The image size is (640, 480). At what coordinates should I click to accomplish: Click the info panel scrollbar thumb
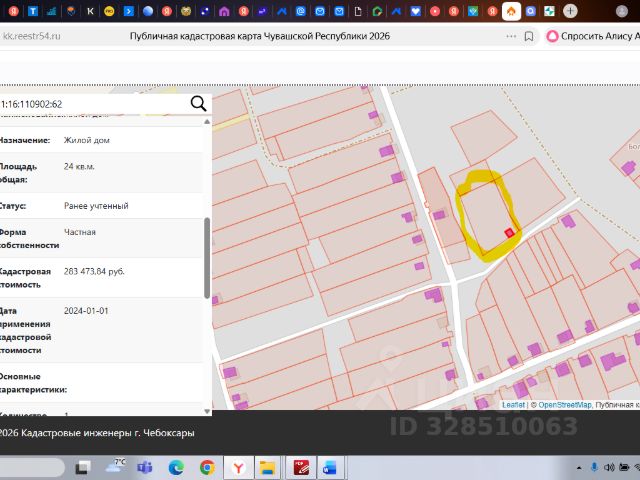coord(207,258)
